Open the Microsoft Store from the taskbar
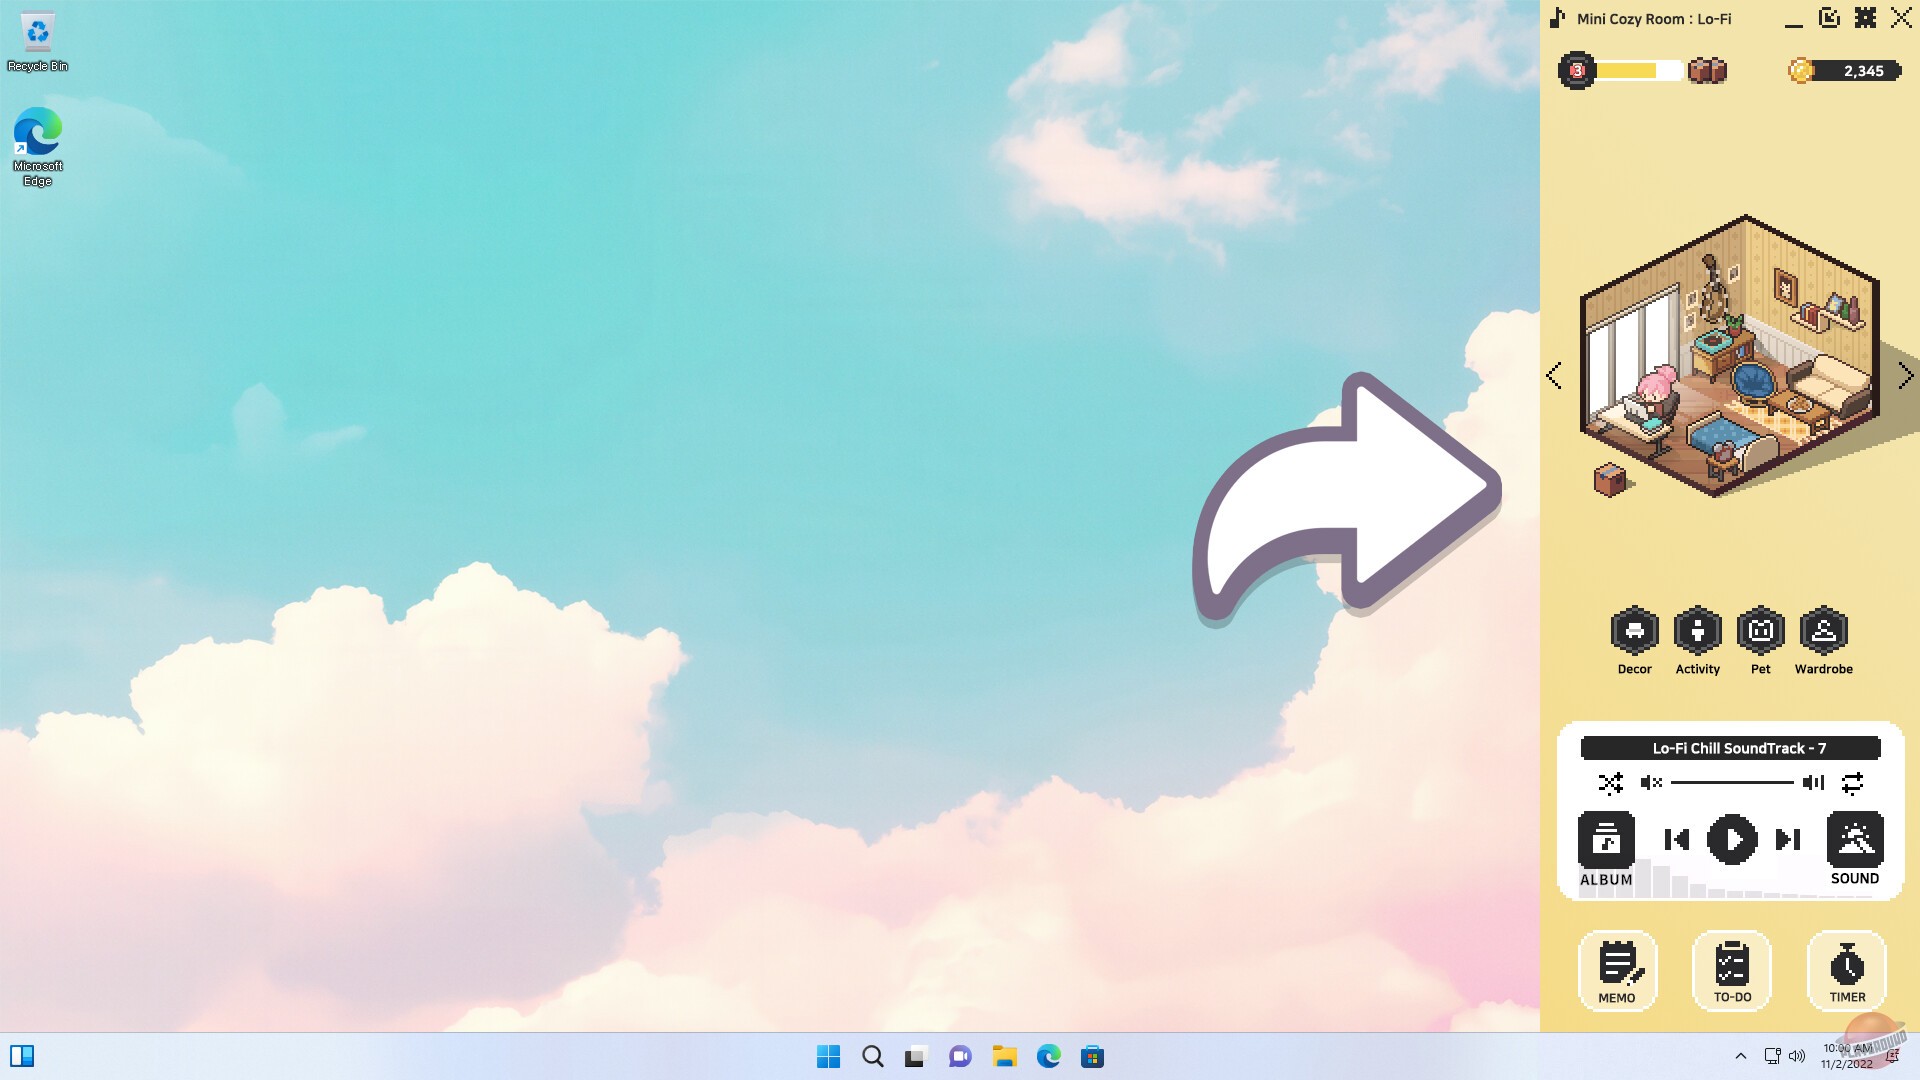The image size is (1920, 1080). (1092, 1056)
